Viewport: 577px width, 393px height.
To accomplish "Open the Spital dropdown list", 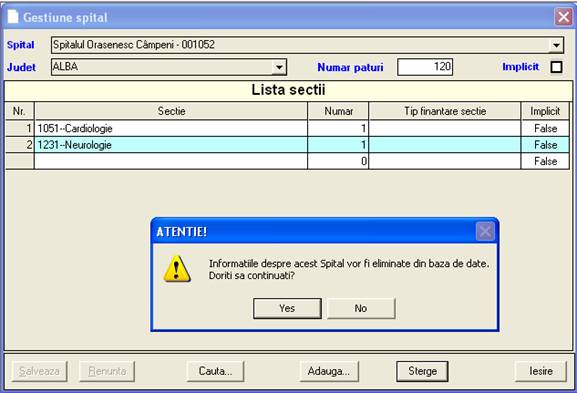I will click(x=556, y=45).
